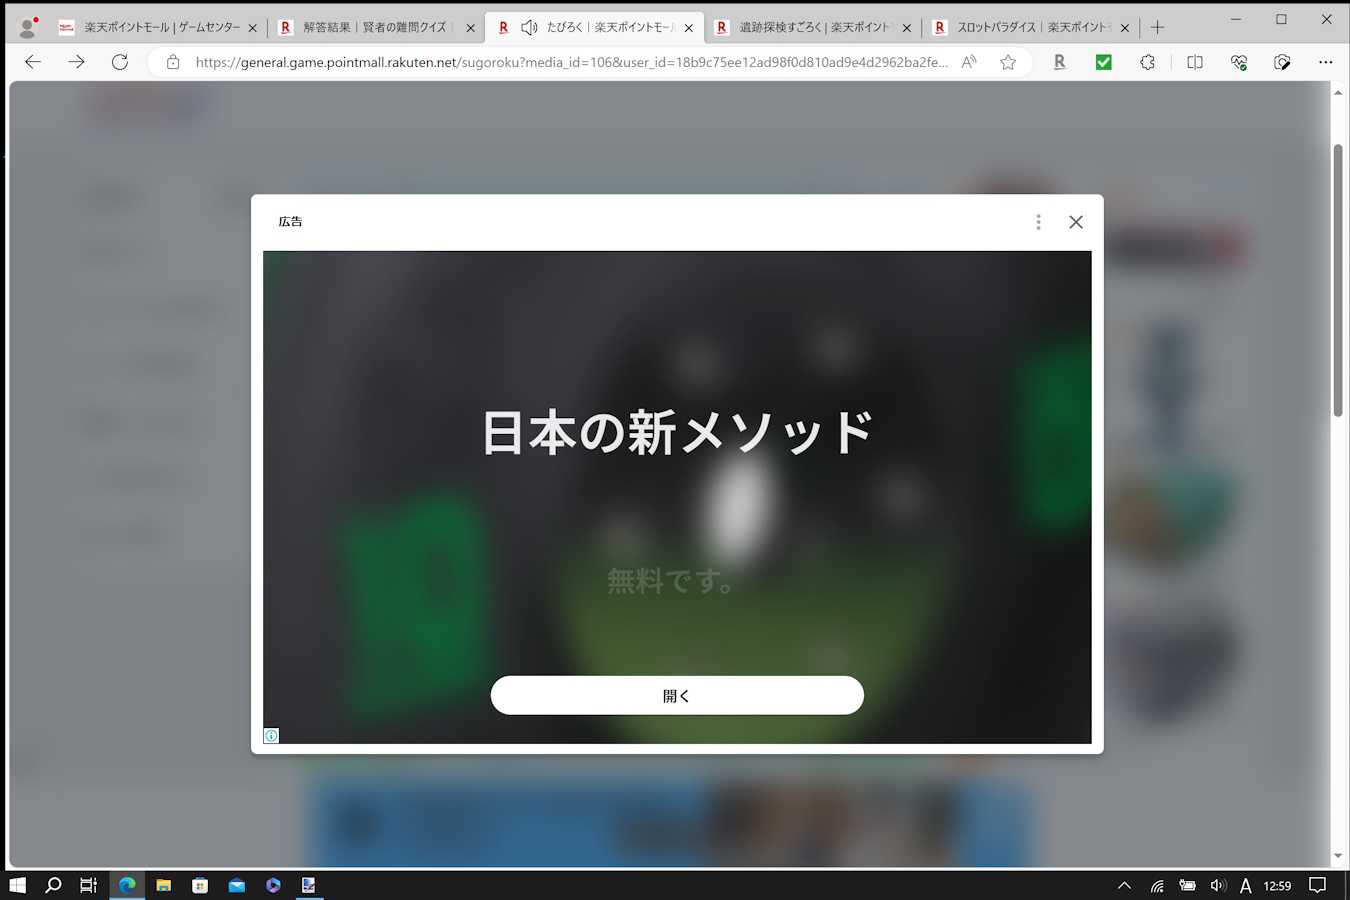1350x900 pixels.
Task: Check battery status in the tray
Action: [x=1187, y=885]
